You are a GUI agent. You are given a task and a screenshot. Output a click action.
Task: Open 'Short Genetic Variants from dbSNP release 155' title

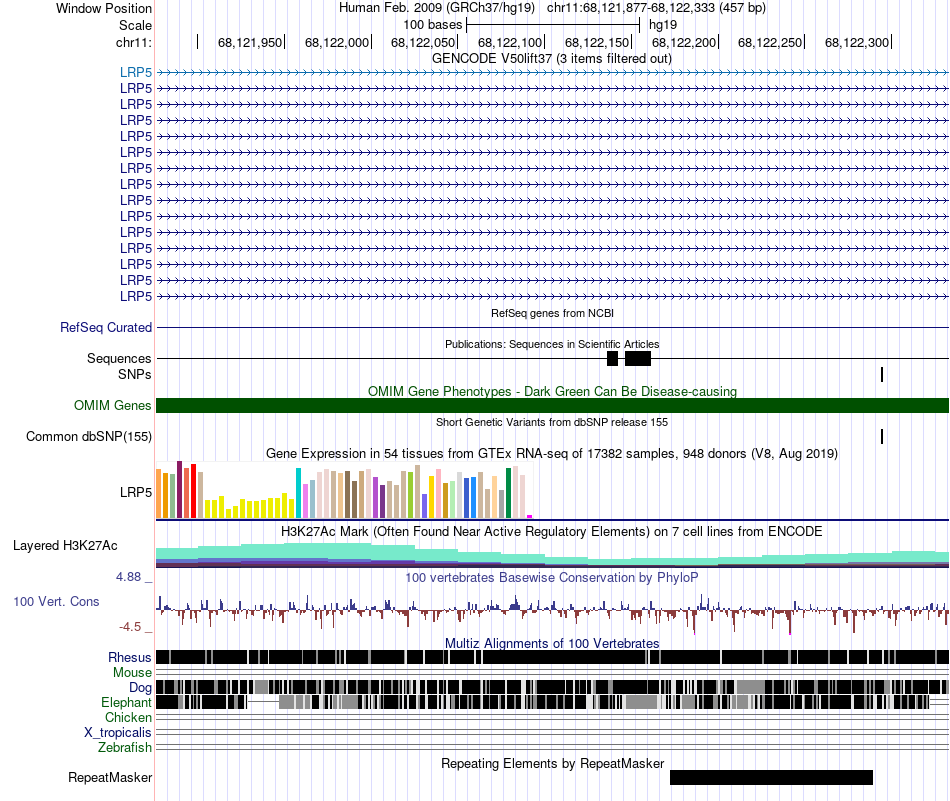pos(552,422)
